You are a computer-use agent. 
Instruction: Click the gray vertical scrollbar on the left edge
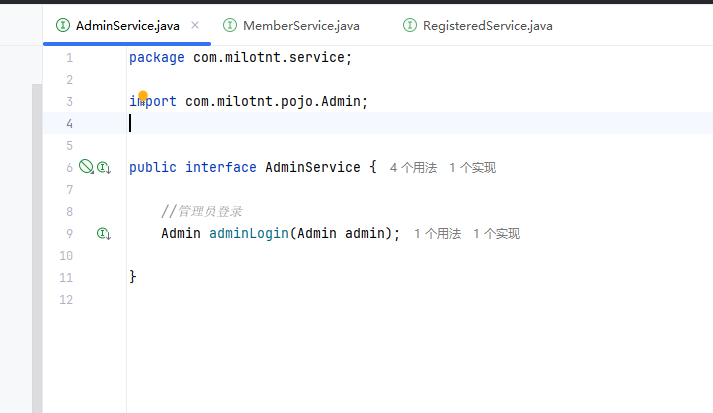[x=37, y=248]
